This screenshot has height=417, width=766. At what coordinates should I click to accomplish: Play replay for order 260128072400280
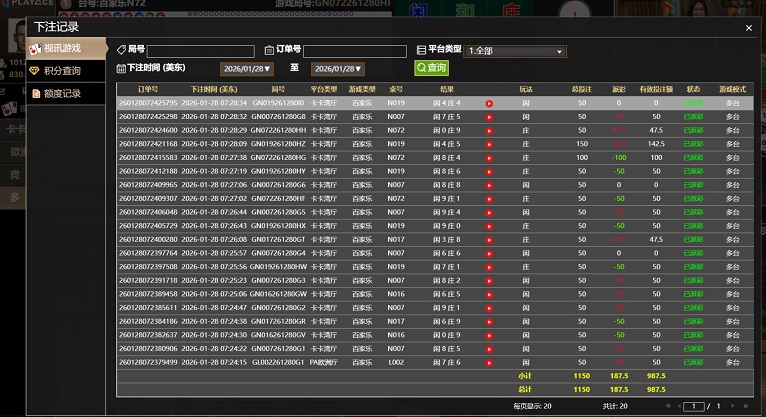pyautogui.click(x=489, y=239)
